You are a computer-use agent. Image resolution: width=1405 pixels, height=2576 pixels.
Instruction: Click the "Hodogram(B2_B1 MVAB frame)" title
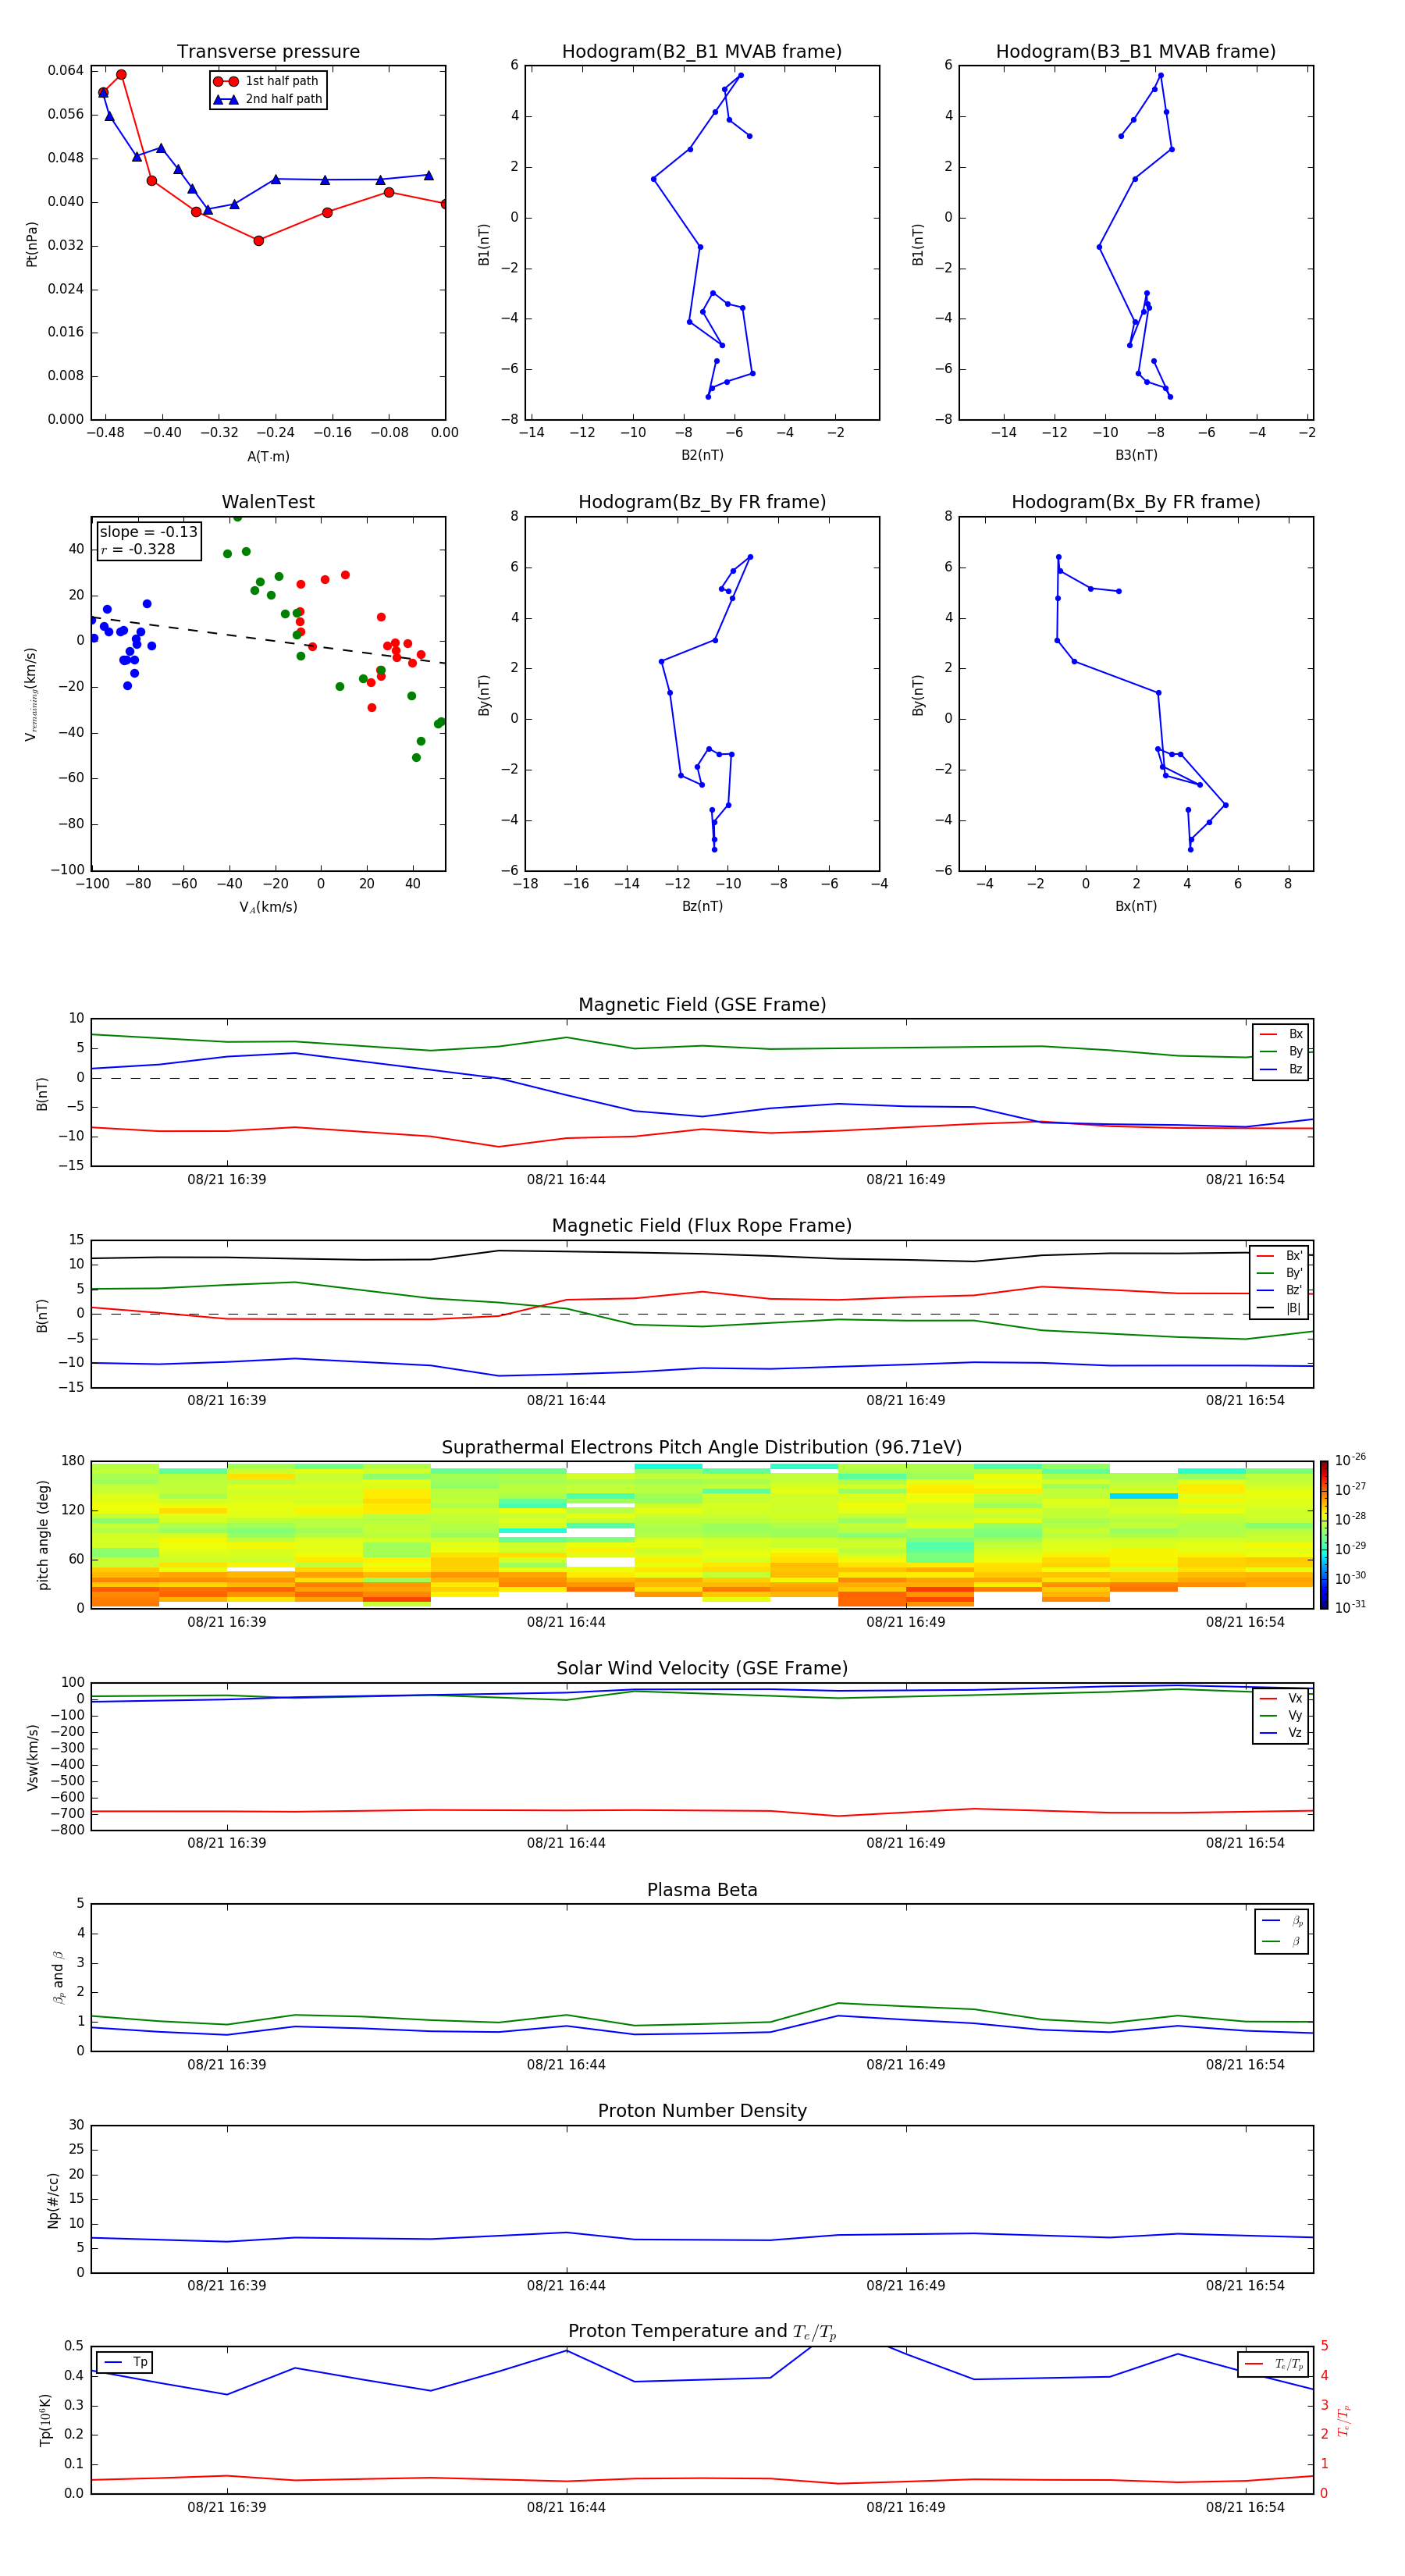702,52
